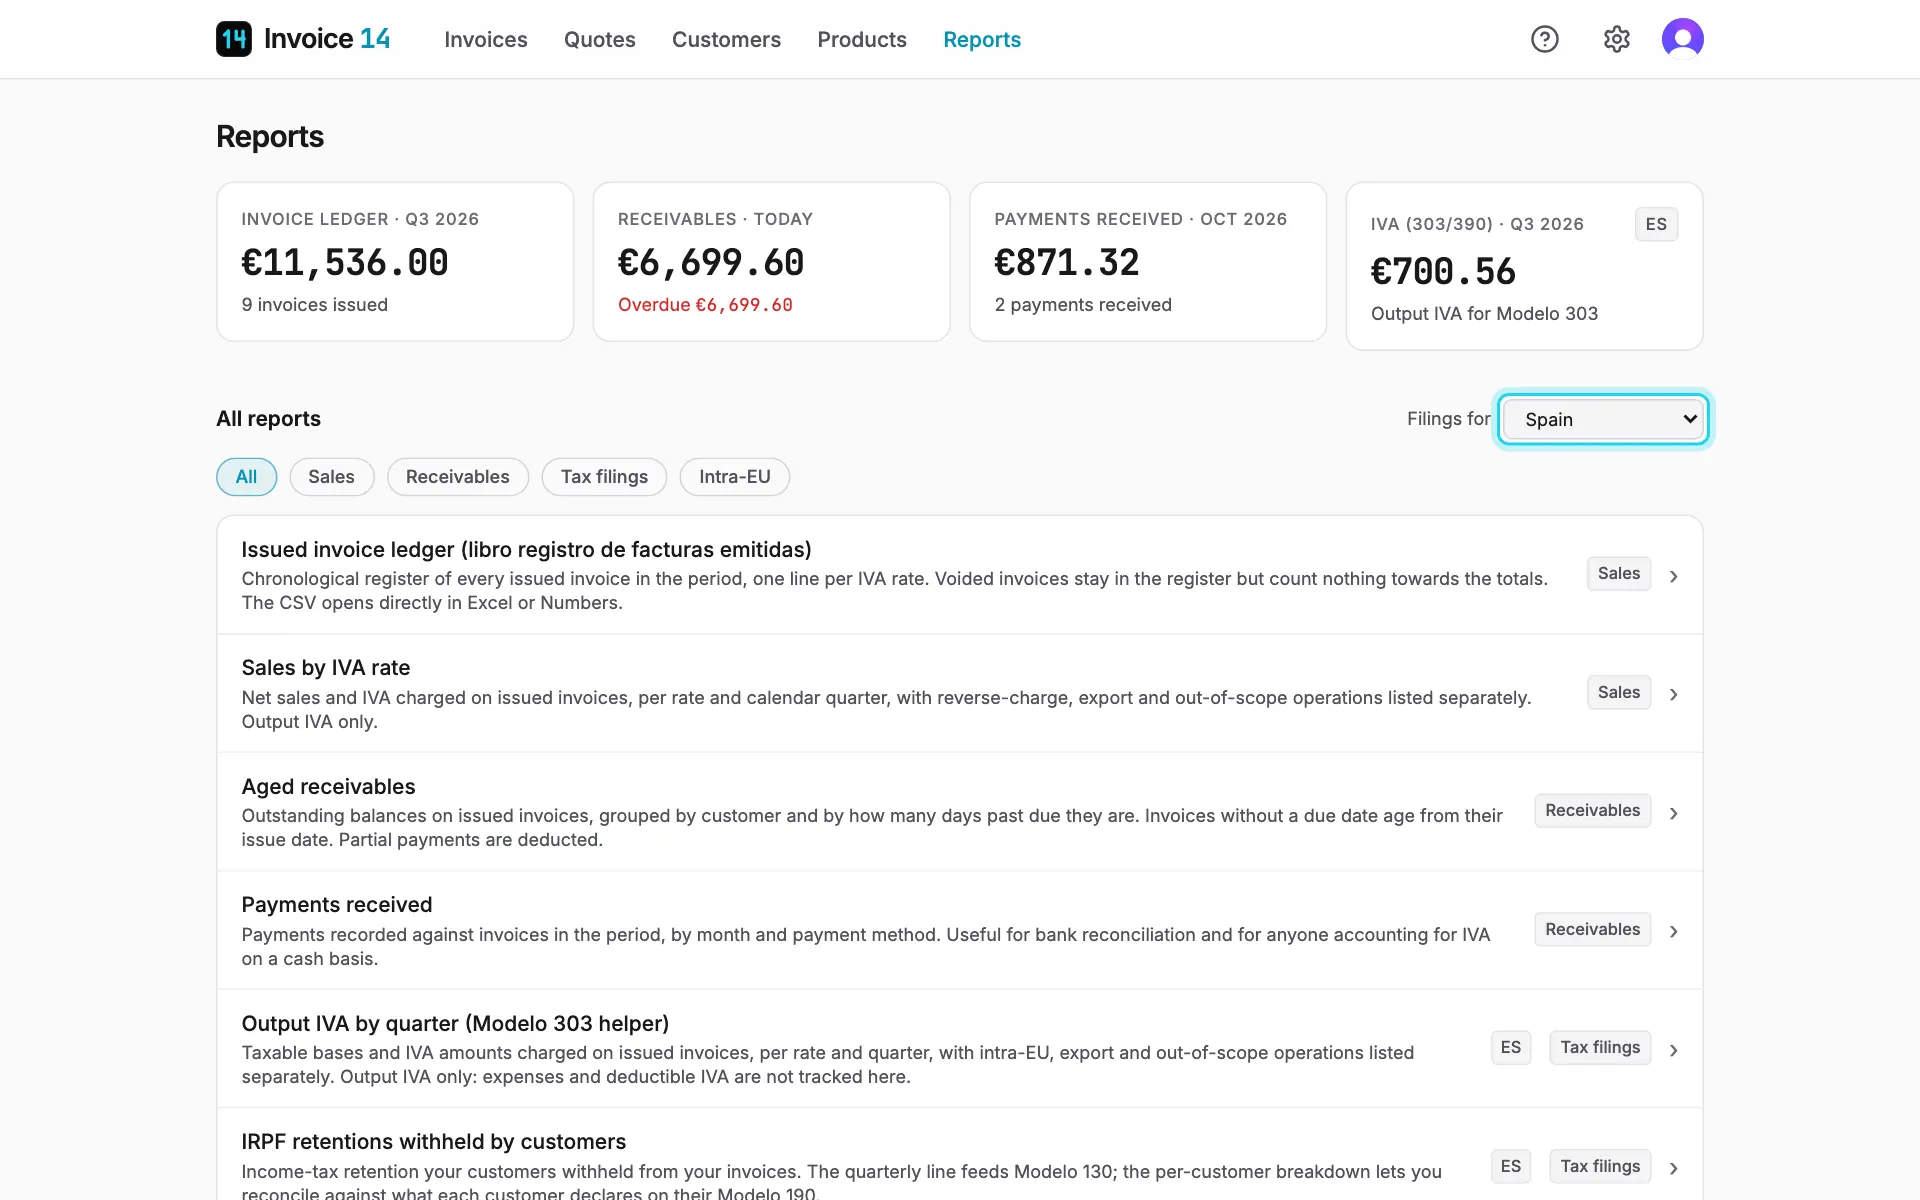Go to the Quotes tab

600,39
